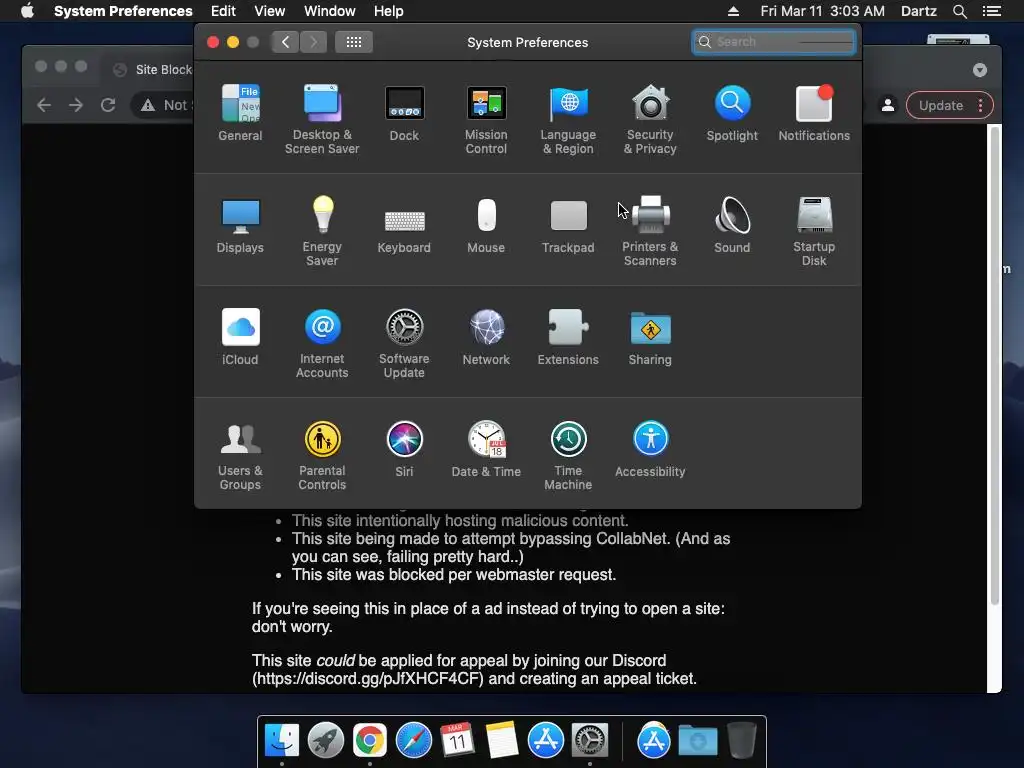
Task: Open Finder from the Dock
Action: (x=281, y=741)
